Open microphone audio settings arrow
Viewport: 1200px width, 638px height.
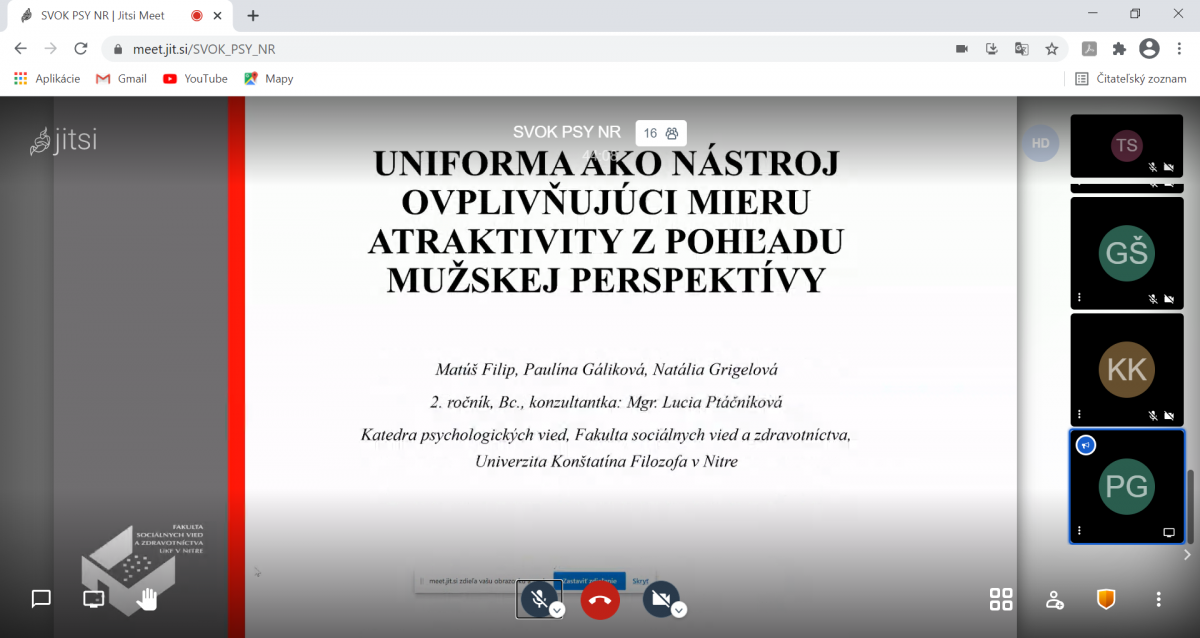(558, 609)
